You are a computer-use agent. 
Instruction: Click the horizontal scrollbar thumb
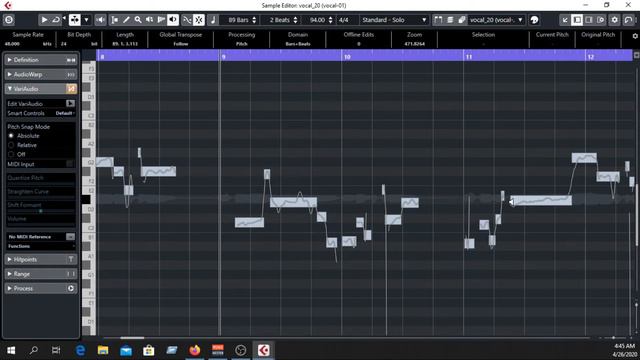tap(132, 338)
